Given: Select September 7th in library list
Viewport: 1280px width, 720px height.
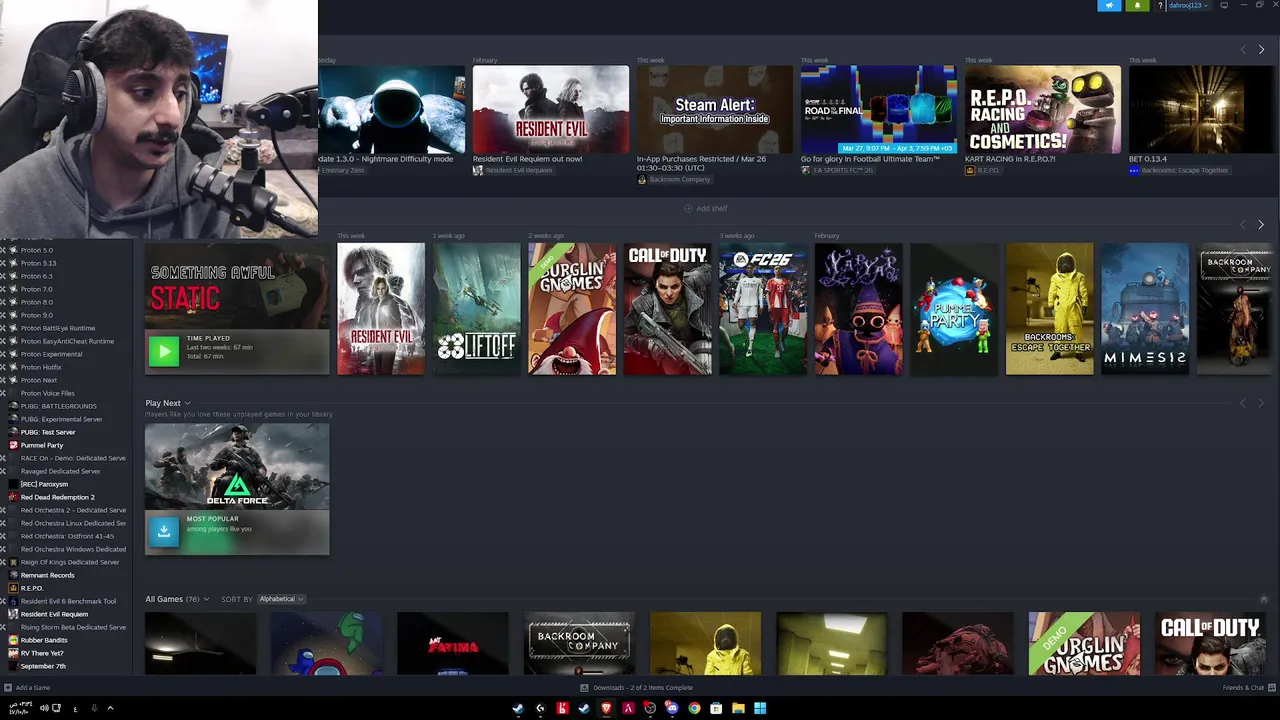Looking at the screenshot, I should pyautogui.click(x=43, y=666).
